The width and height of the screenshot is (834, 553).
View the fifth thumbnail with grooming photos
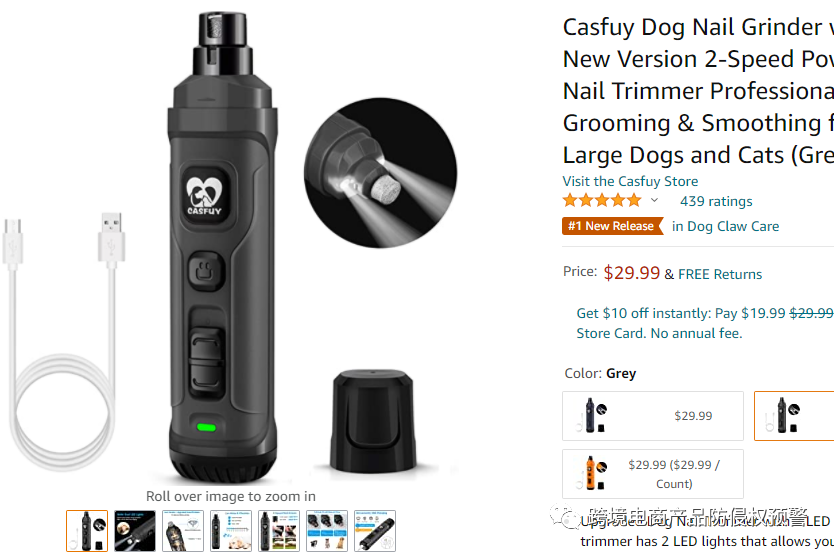coord(279,531)
